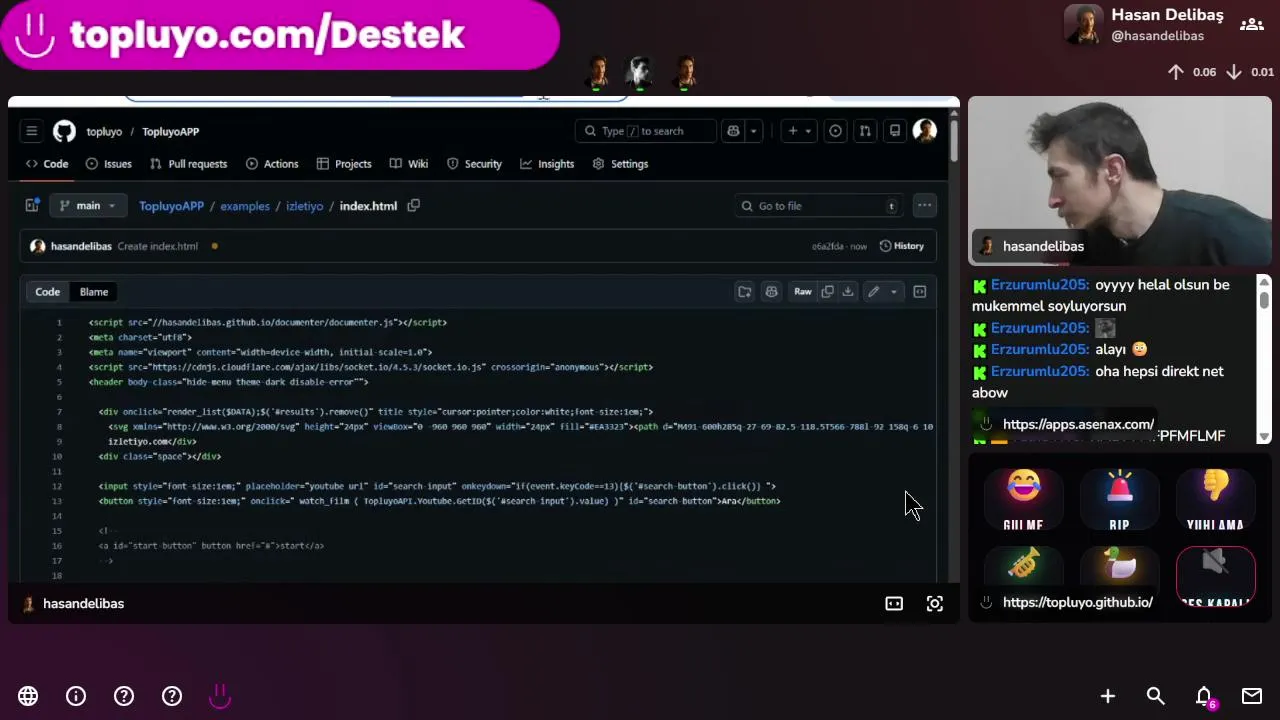1280x720 pixels.
Task: Ask Copilot about this file icon
Action: [771, 292]
